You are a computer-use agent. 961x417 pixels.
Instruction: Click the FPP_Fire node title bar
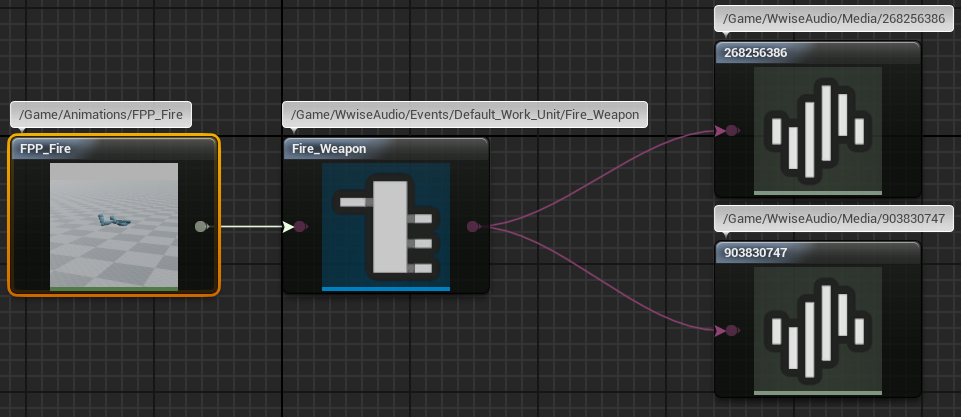point(113,149)
